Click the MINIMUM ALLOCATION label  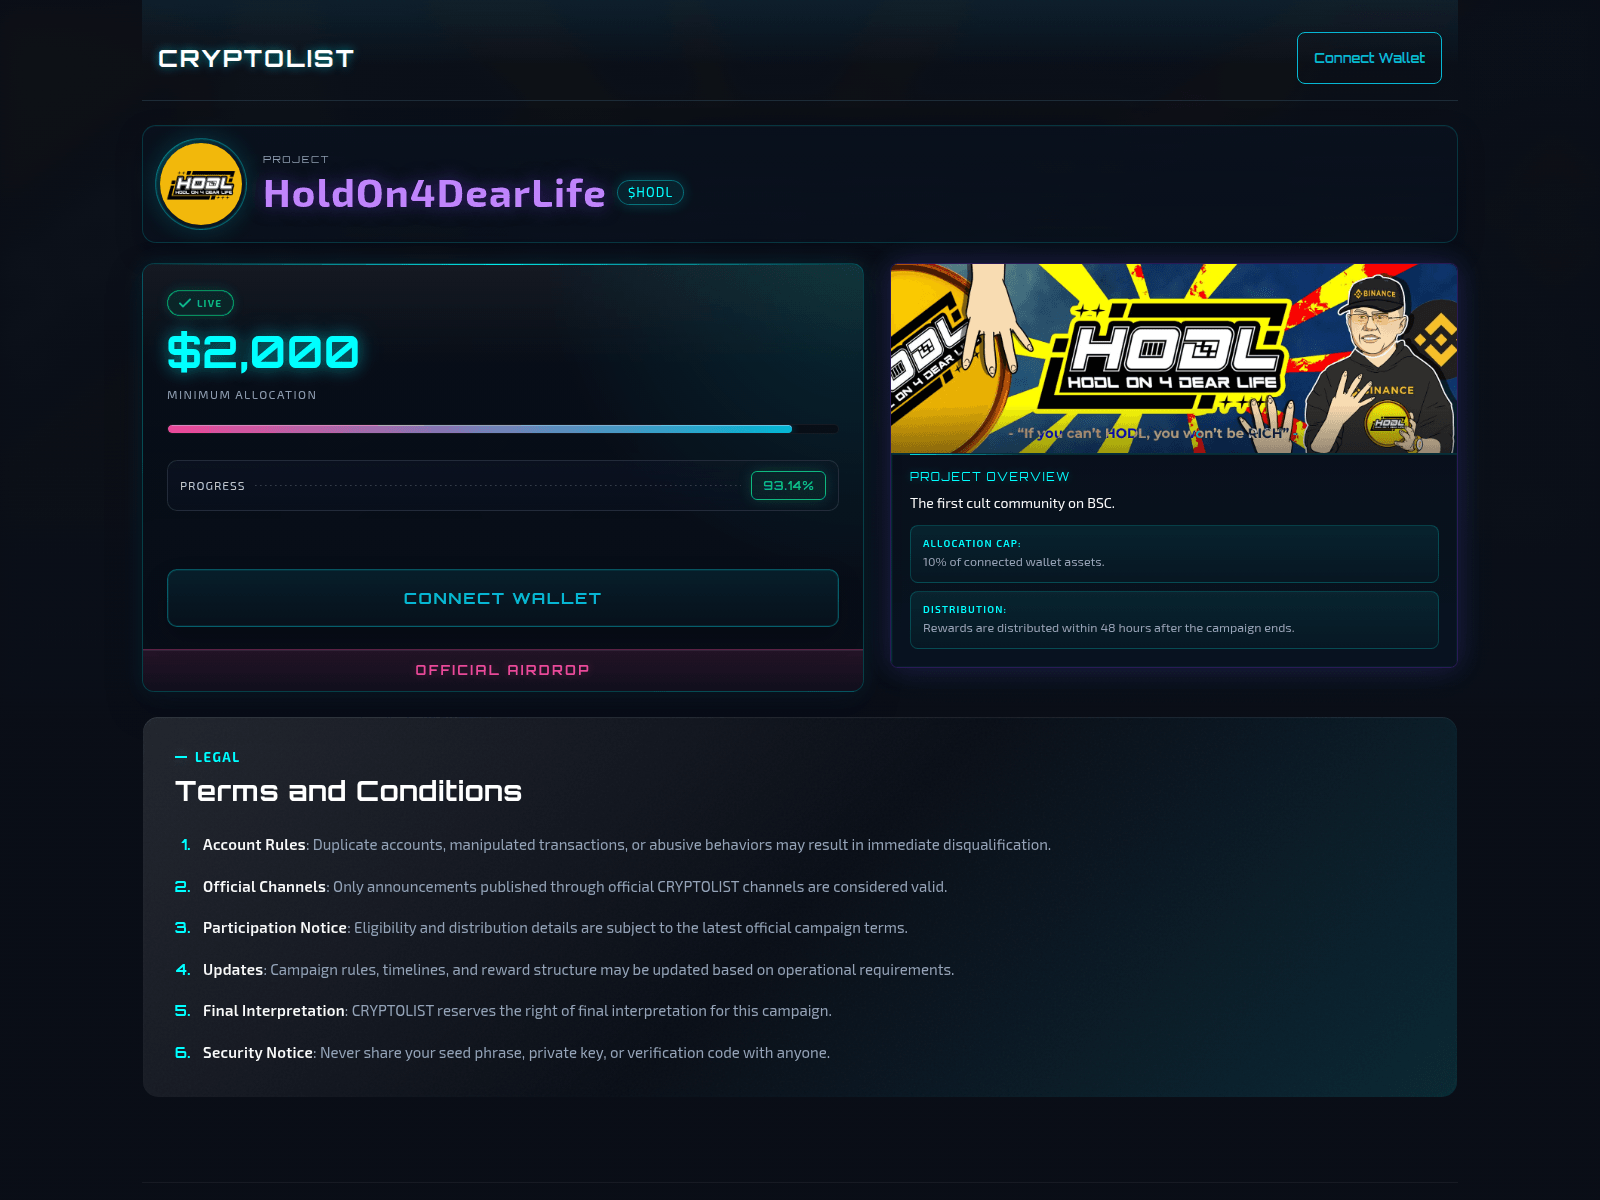point(242,395)
